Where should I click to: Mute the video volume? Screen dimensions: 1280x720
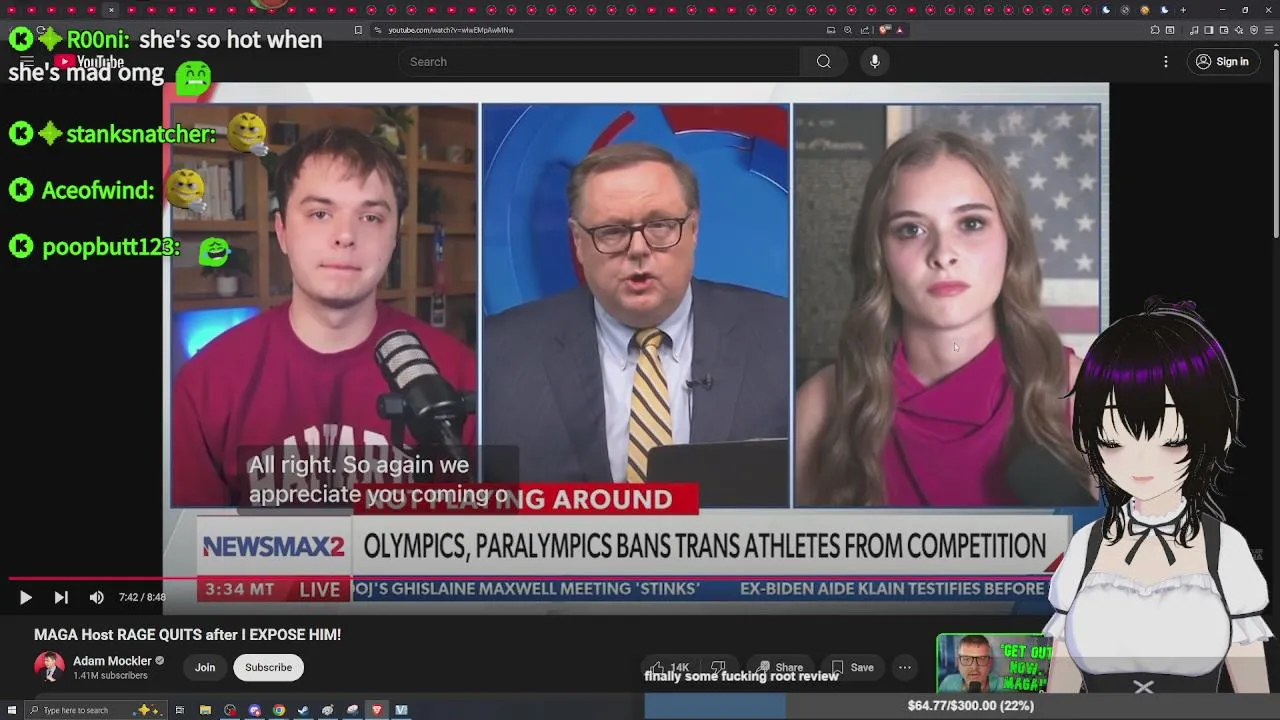(96, 597)
